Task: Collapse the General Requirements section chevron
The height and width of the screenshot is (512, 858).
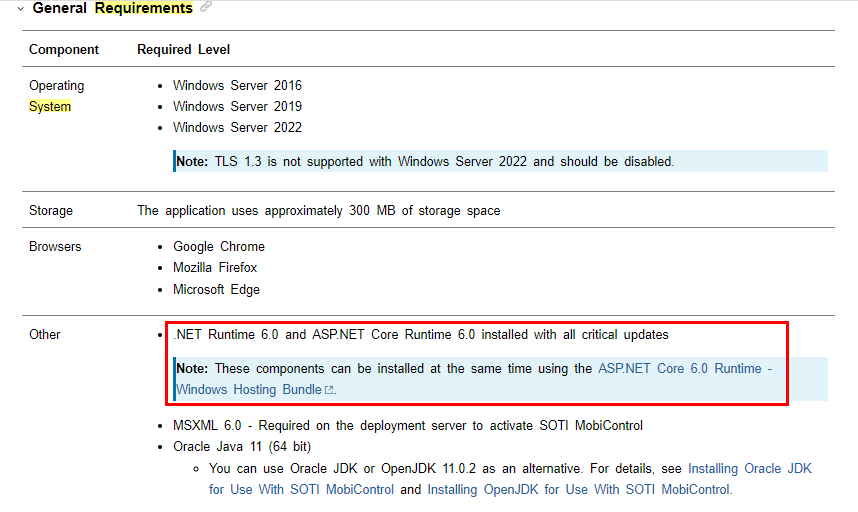Action: point(19,8)
